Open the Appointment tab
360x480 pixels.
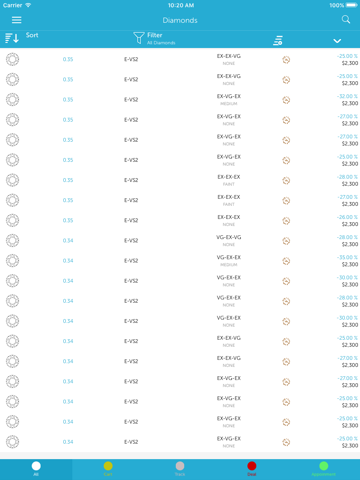[324, 469]
